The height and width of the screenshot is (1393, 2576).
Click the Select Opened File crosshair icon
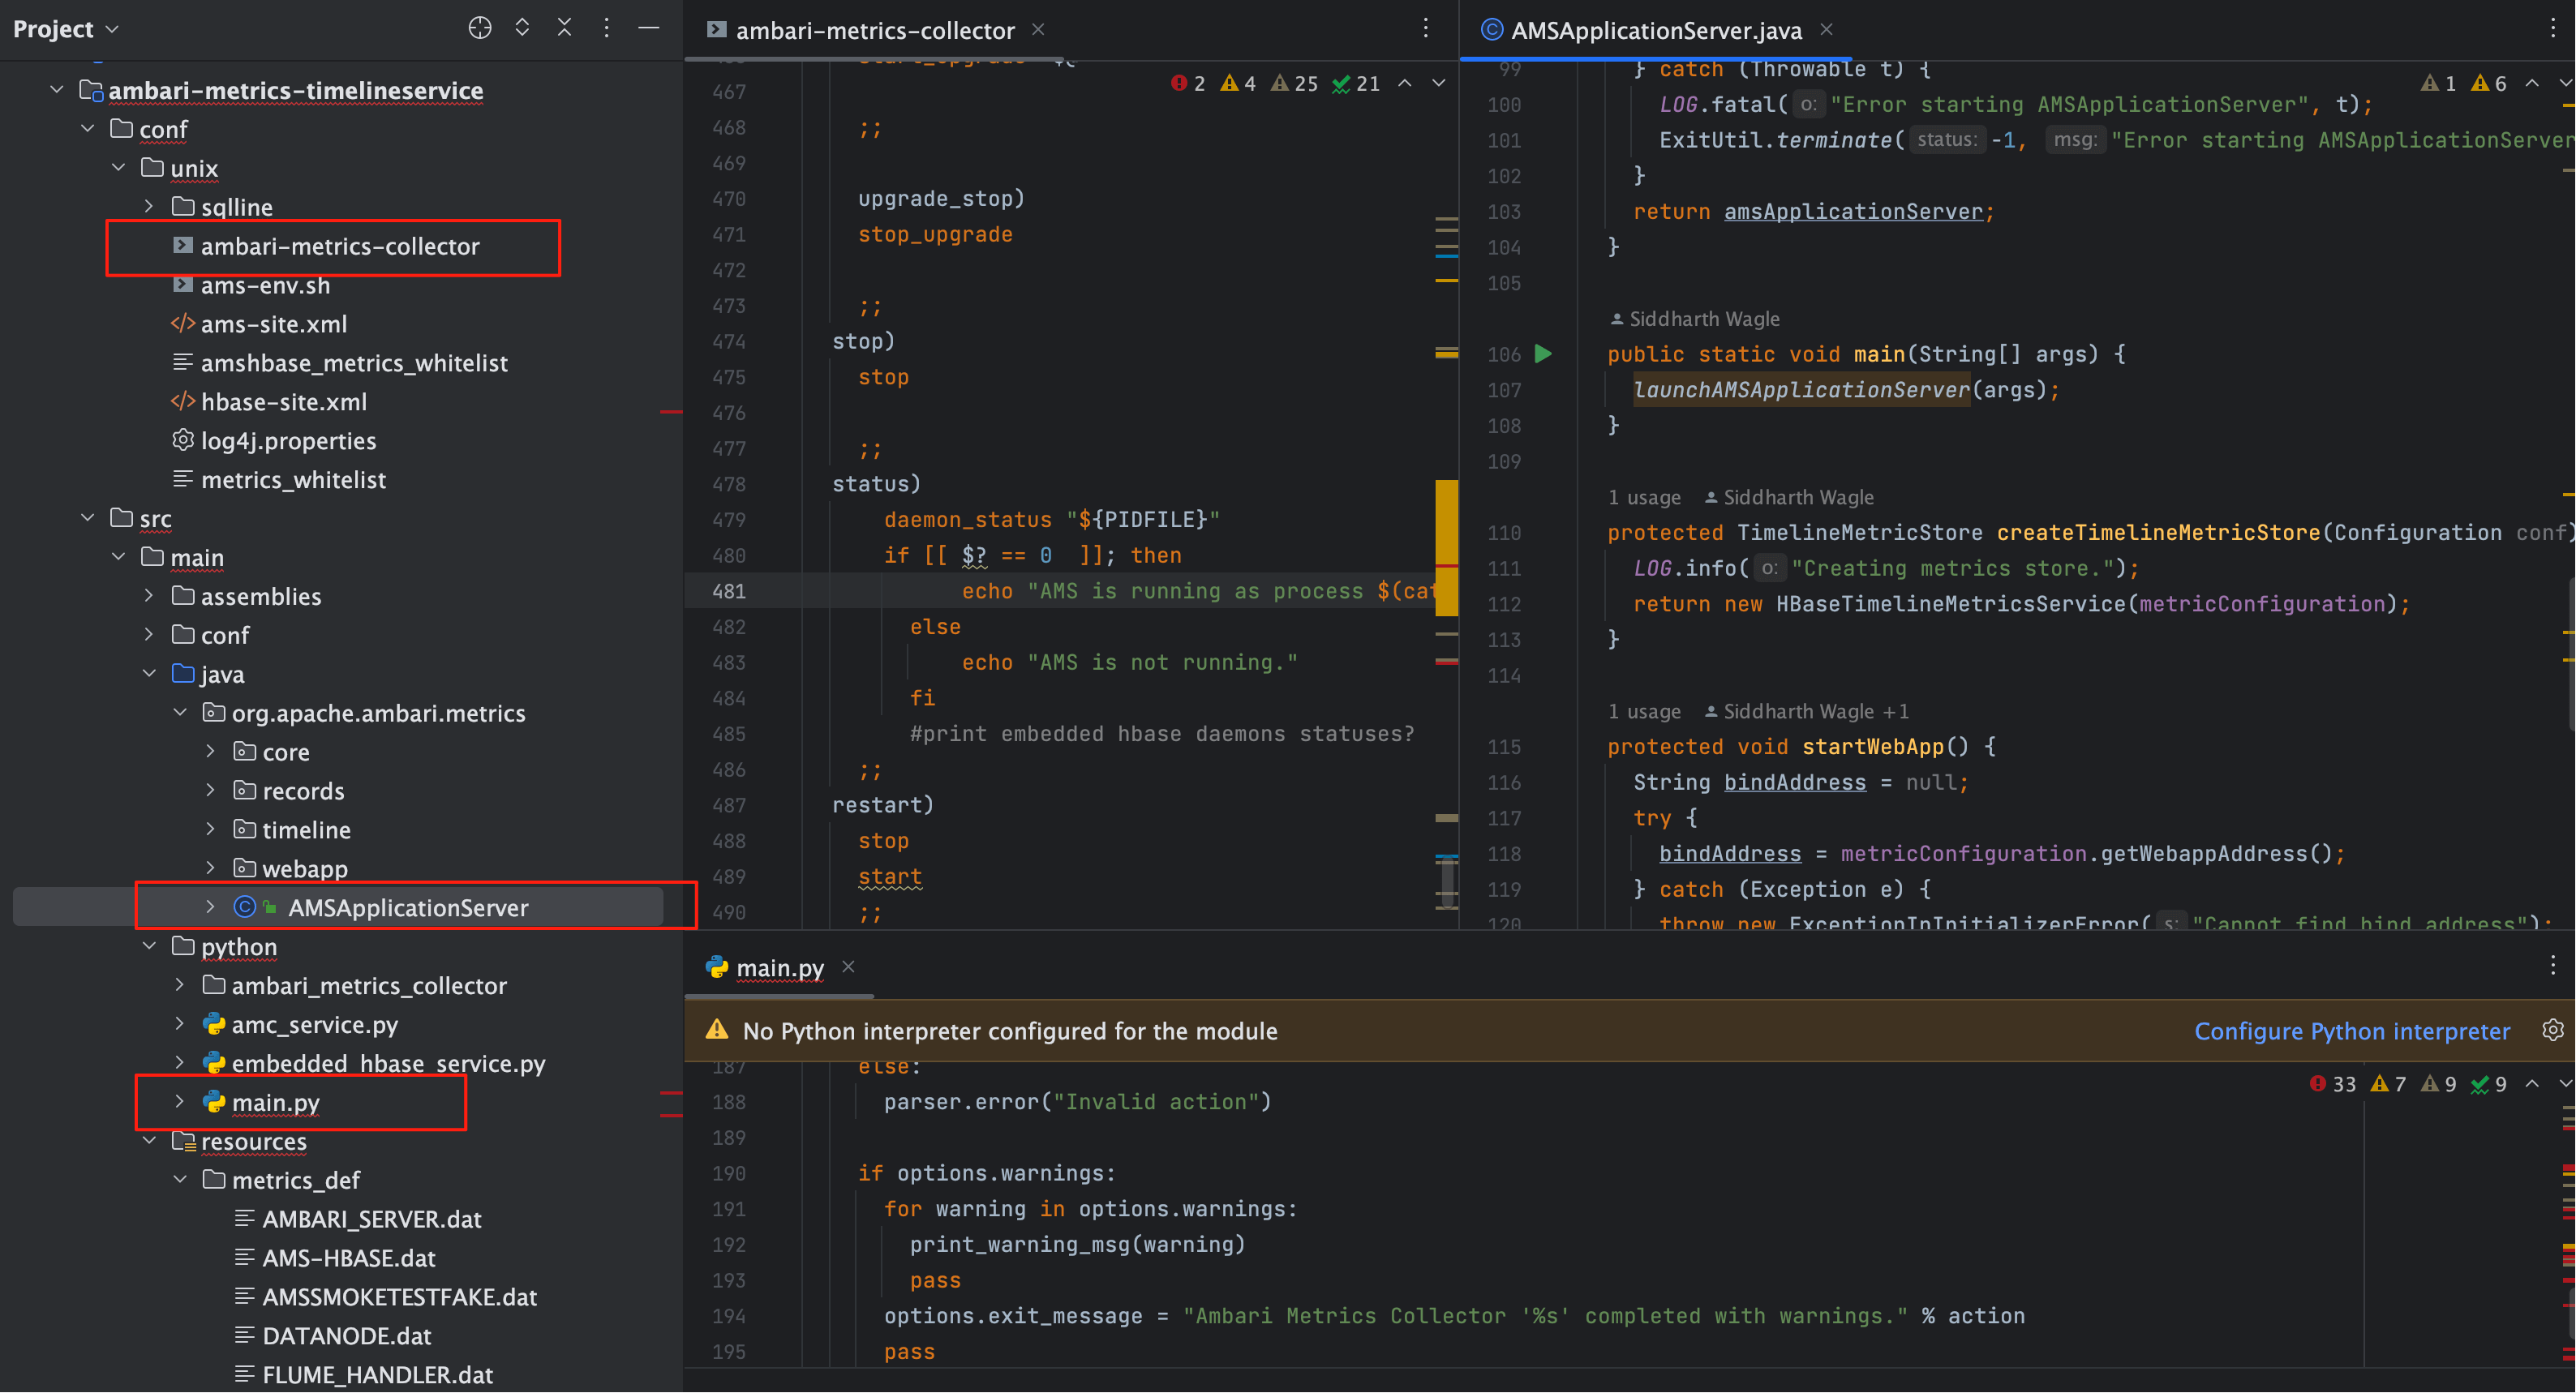[x=479, y=28]
